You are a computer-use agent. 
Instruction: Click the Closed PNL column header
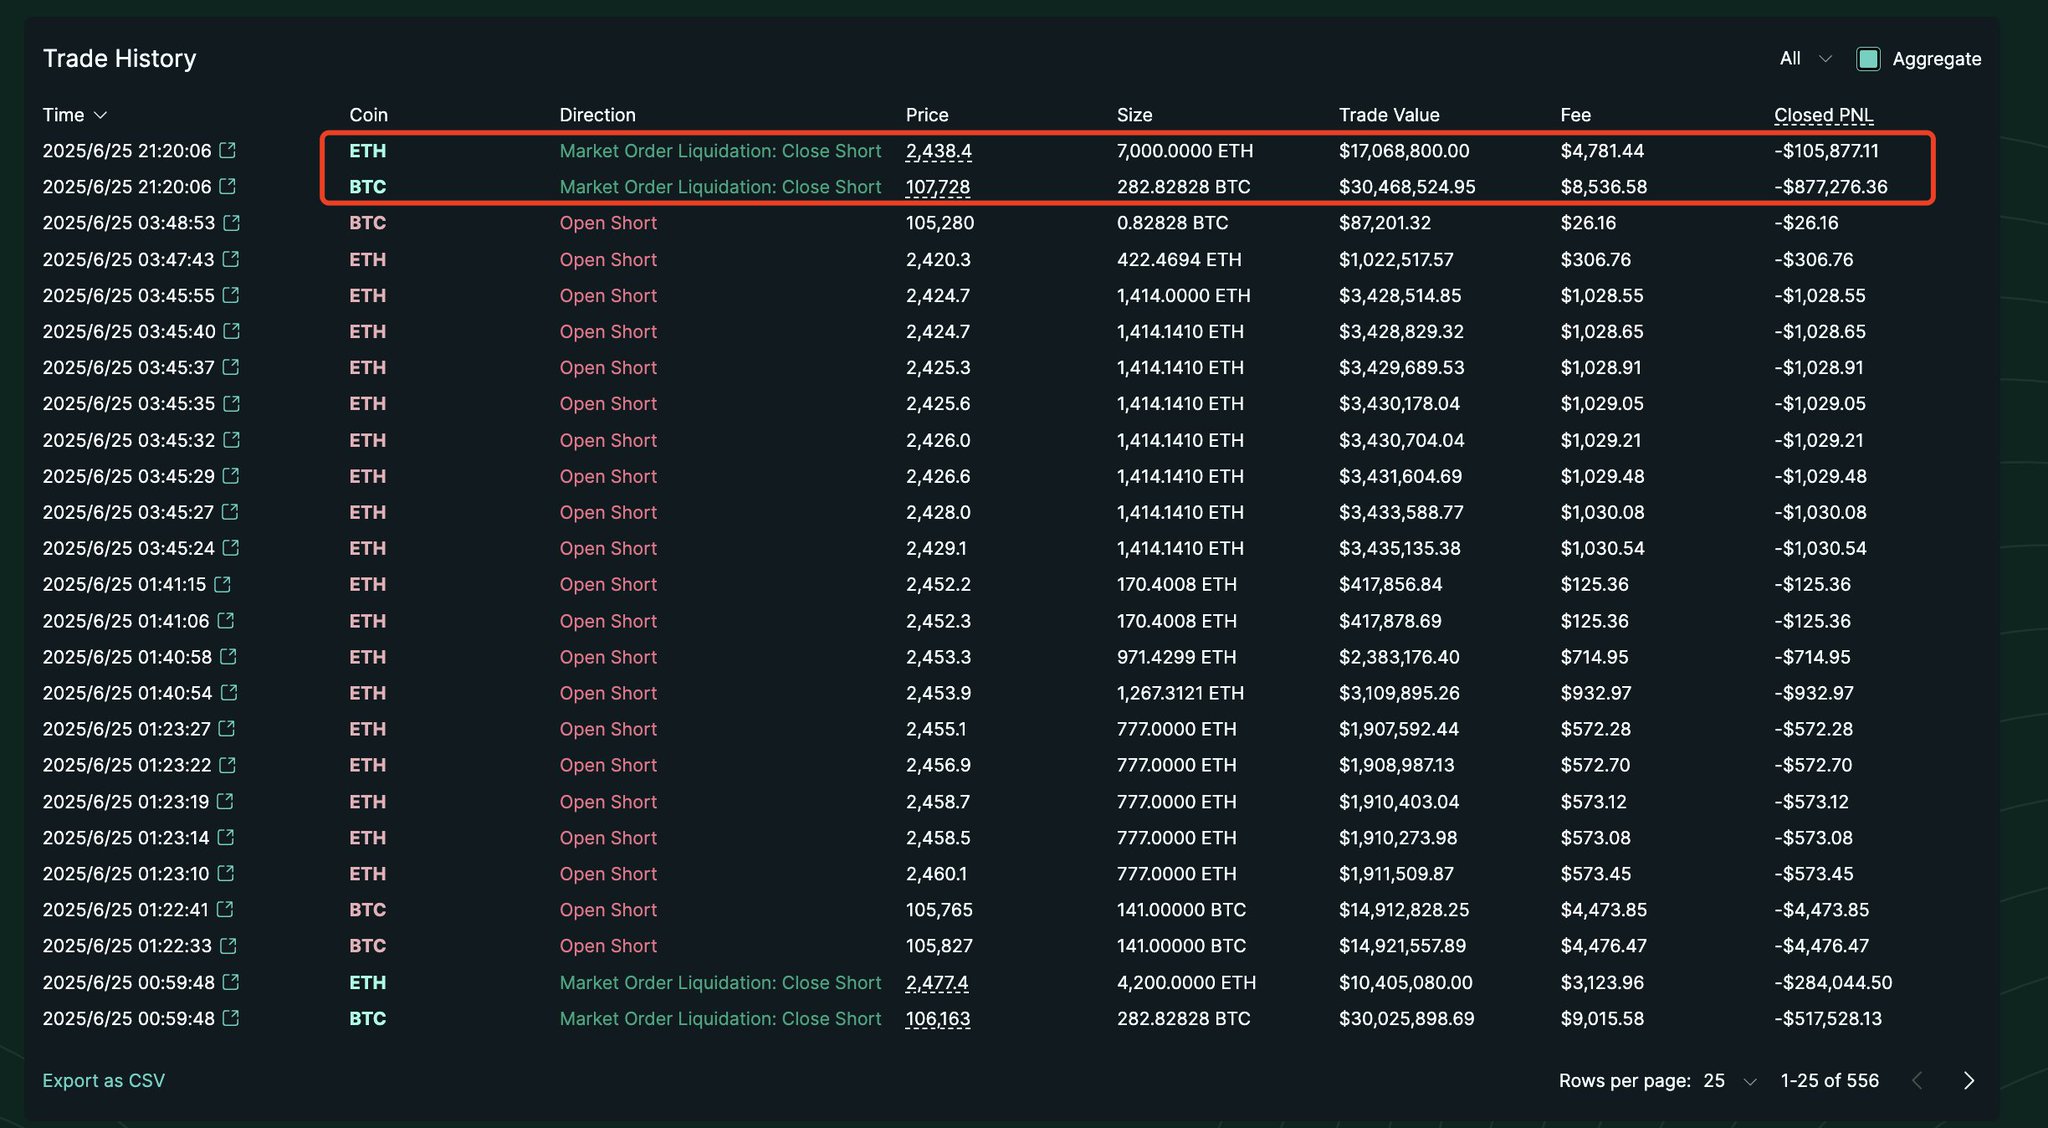pos(1824,115)
